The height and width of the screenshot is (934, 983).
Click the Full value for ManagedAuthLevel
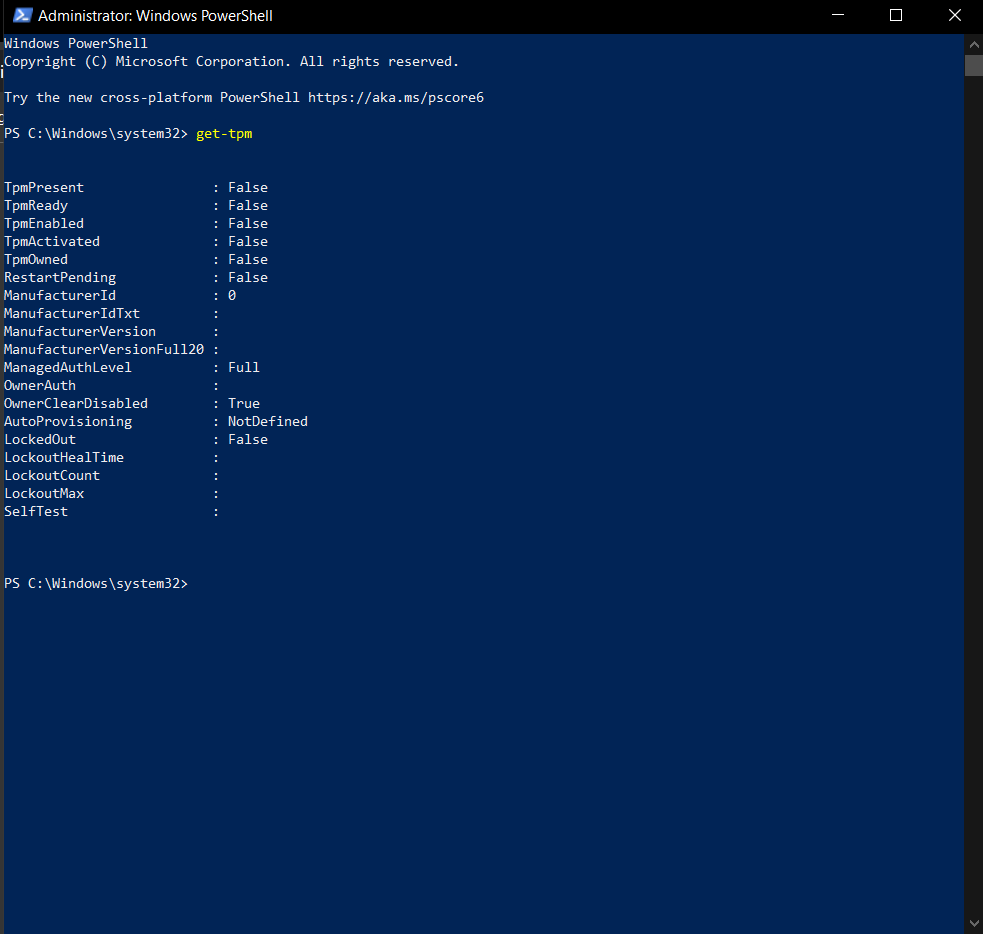(x=244, y=367)
